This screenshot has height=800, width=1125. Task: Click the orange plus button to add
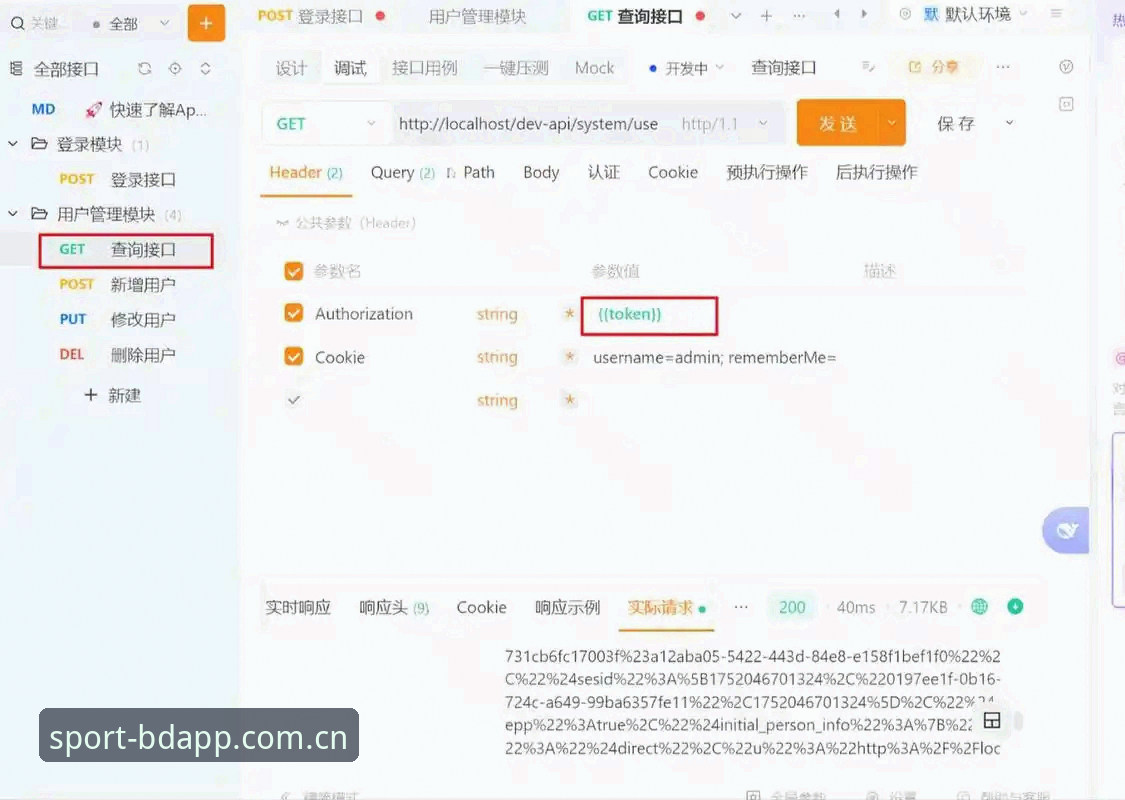click(206, 23)
